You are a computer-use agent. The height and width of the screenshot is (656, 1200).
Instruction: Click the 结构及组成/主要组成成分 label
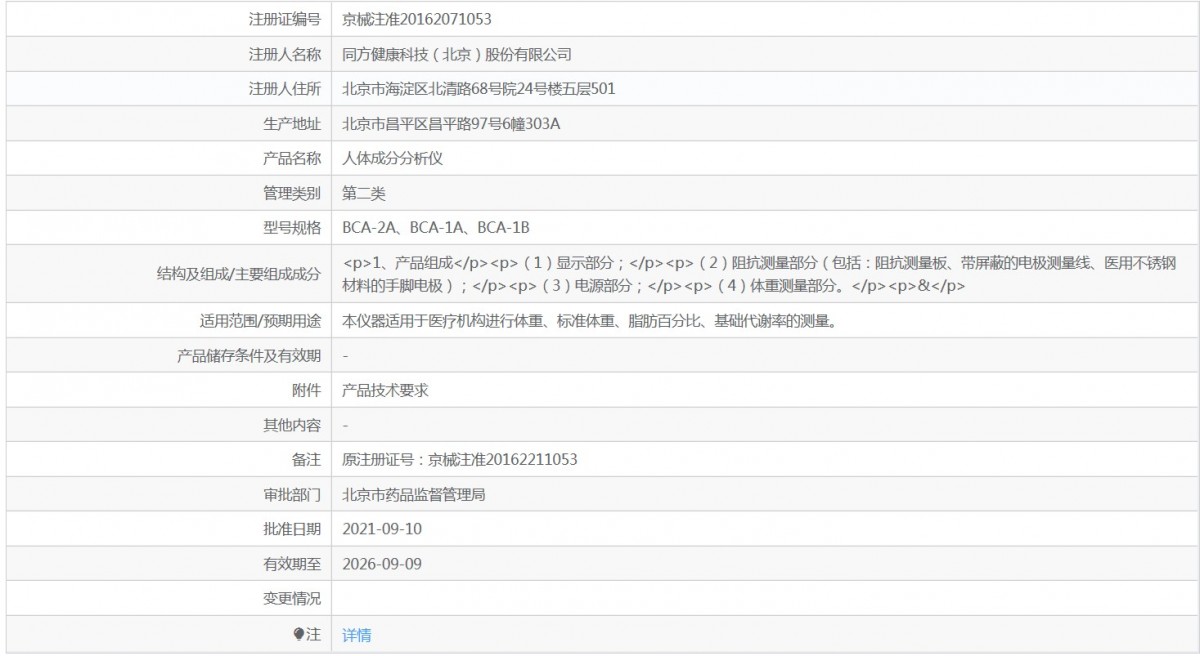tap(239, 275)
